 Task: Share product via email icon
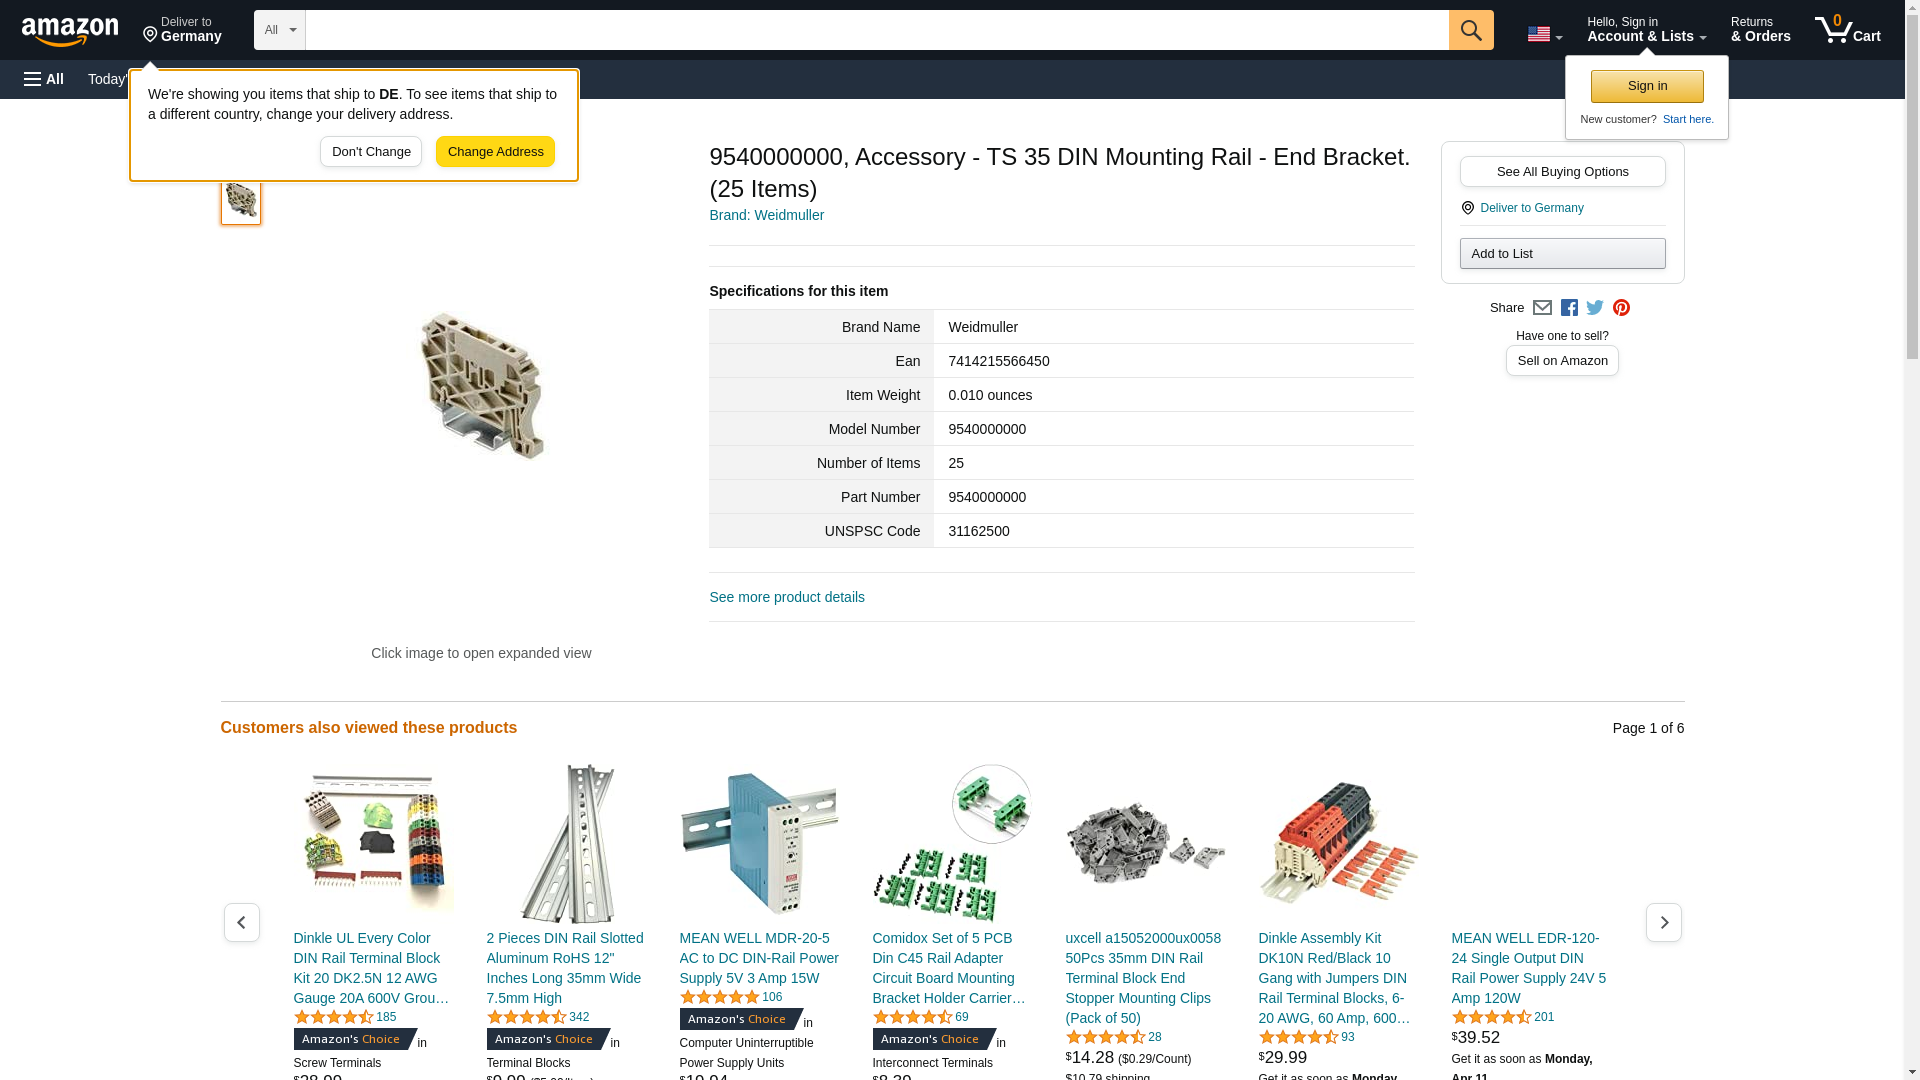coord(1542,308)
